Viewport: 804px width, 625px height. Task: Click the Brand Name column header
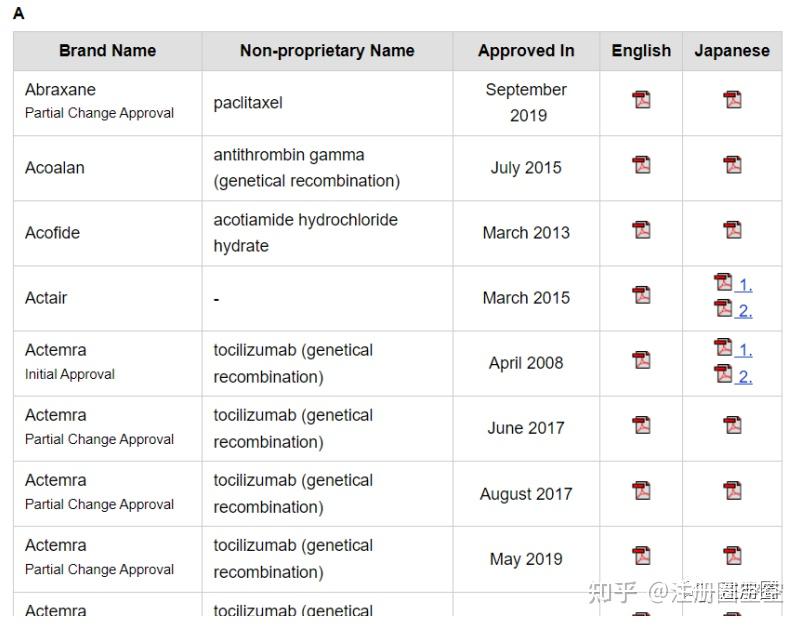pyautogui.click(x=107, y=51)
